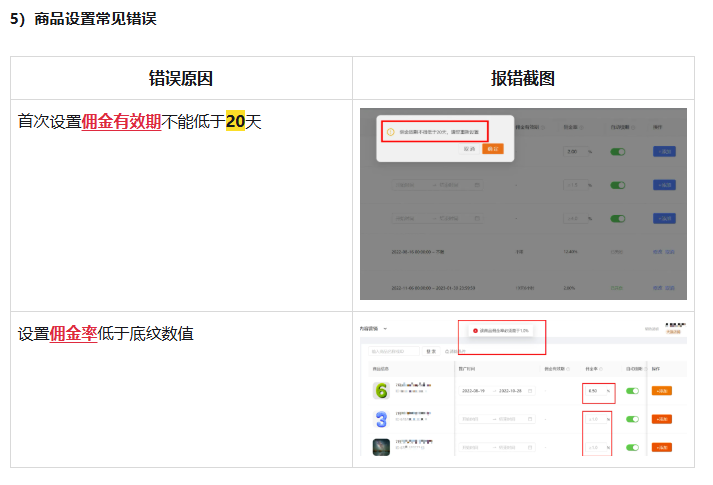Open the date range picker in the number 3 row

coord(496,419)
